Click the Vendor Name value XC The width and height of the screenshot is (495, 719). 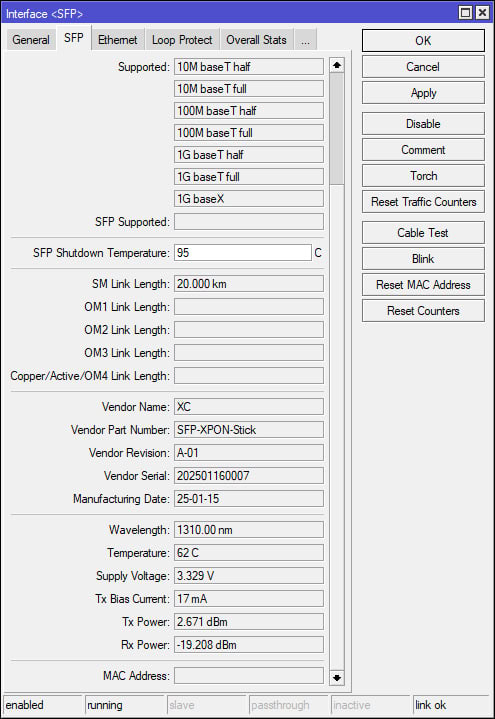tap(249, 407)
